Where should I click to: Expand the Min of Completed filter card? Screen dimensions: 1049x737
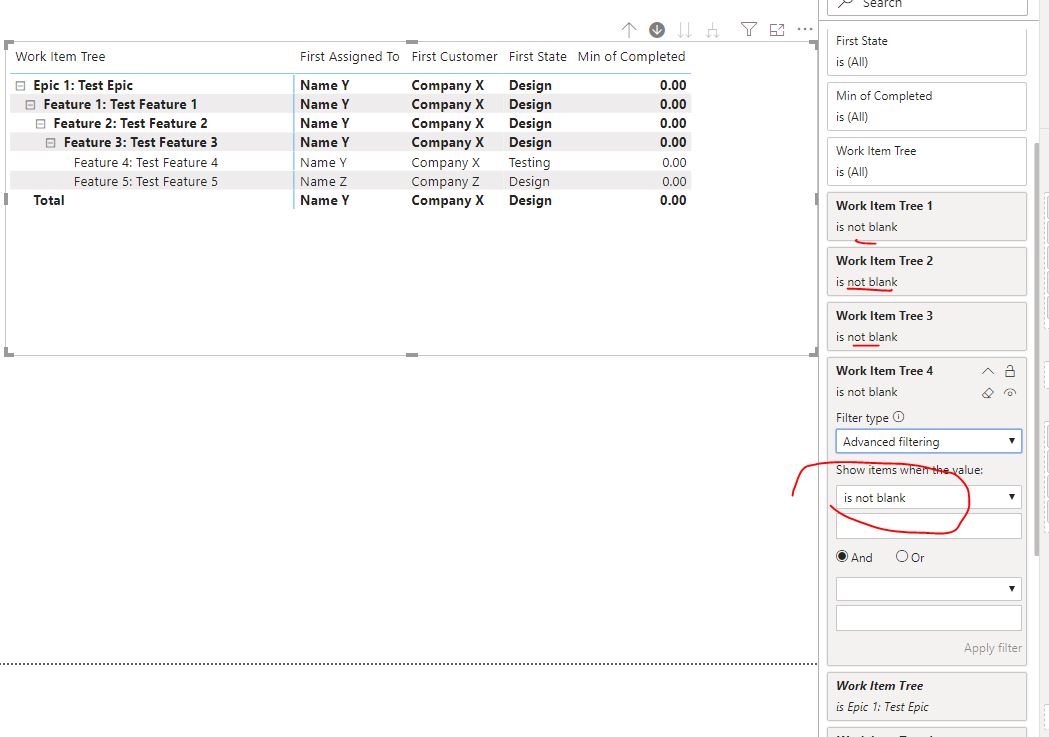click(927, 106)
